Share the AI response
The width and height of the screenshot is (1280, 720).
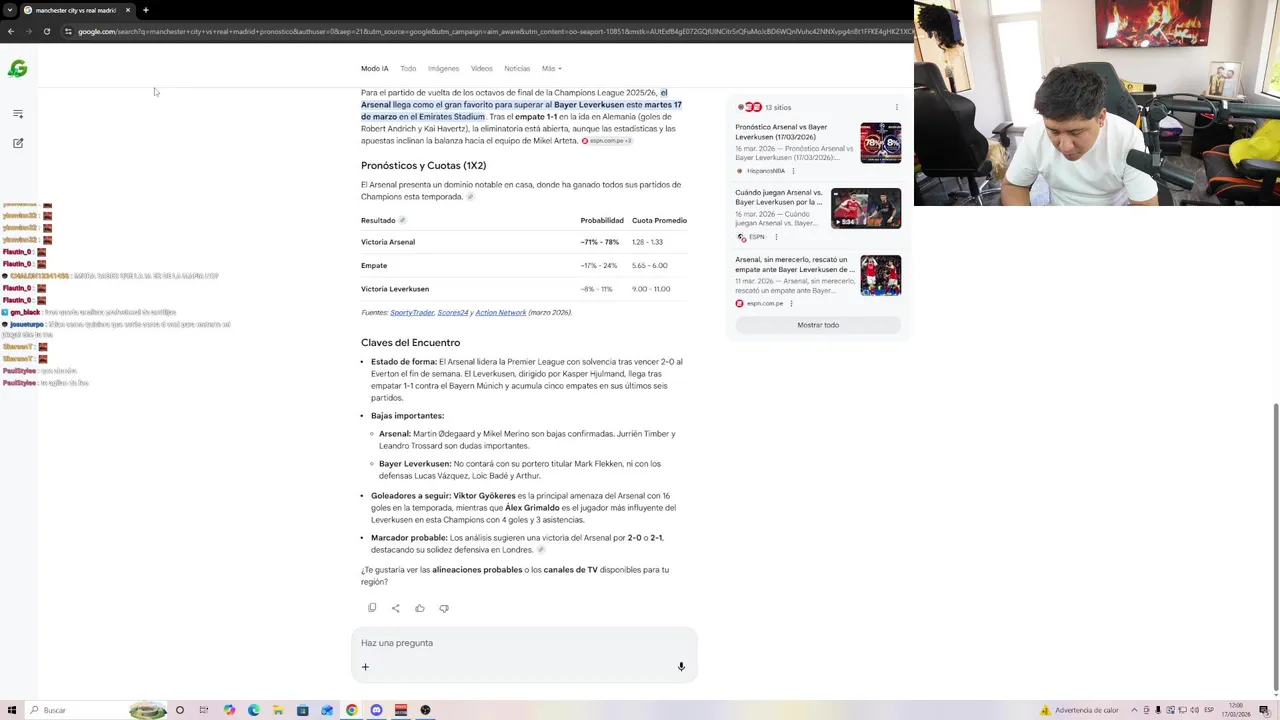click(396, 608)
